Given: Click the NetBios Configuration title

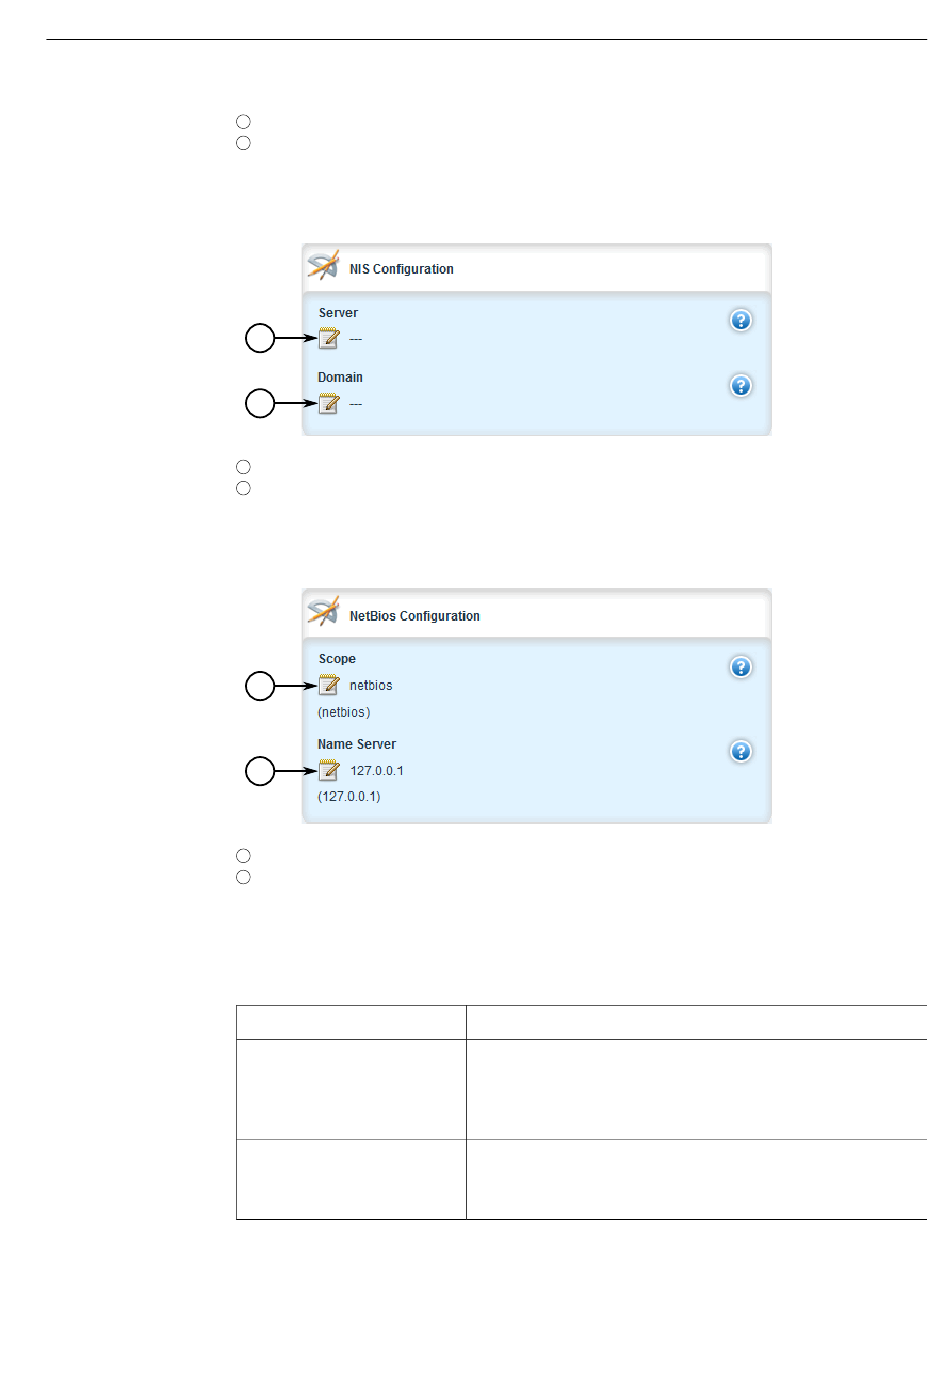Looking at the screenshot, I should 415,616.
